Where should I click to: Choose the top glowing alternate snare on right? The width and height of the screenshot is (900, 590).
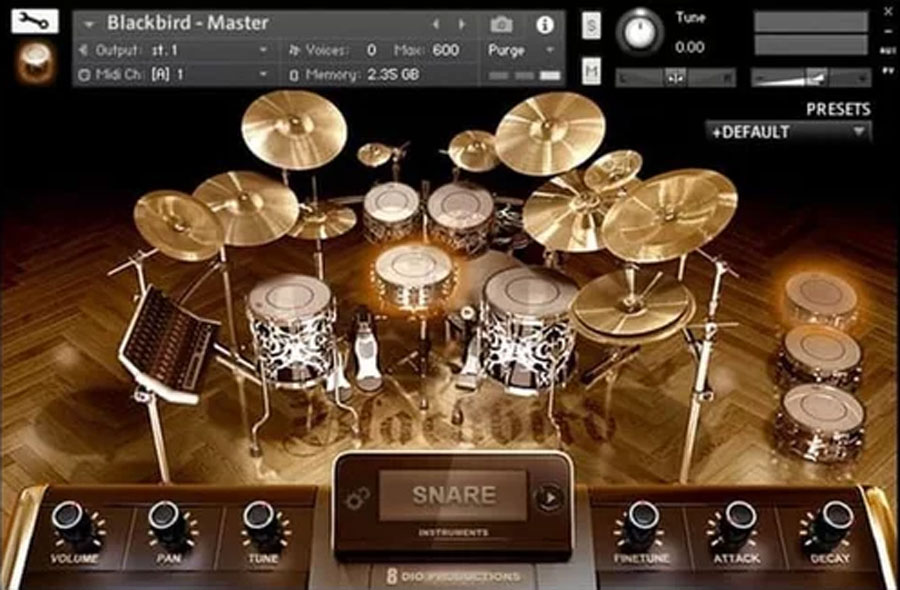(x=821, y=298)
